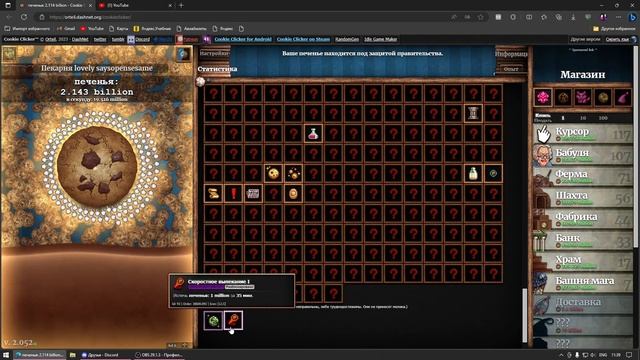Open the twitter link
640x360 pixels.
pyautogui.click(x=100, y=39)
